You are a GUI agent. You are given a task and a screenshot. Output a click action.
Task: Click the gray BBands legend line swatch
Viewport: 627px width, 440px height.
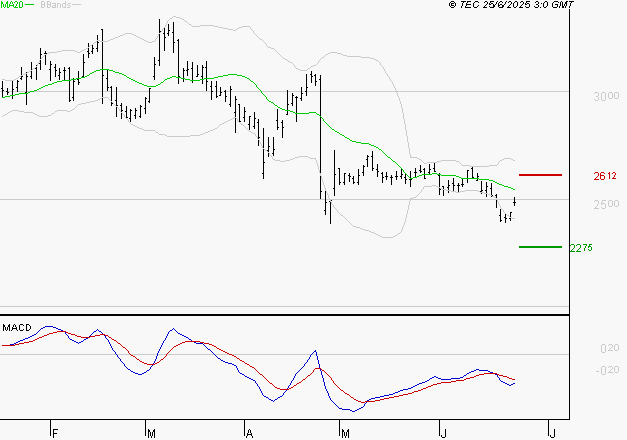[74, 5]
